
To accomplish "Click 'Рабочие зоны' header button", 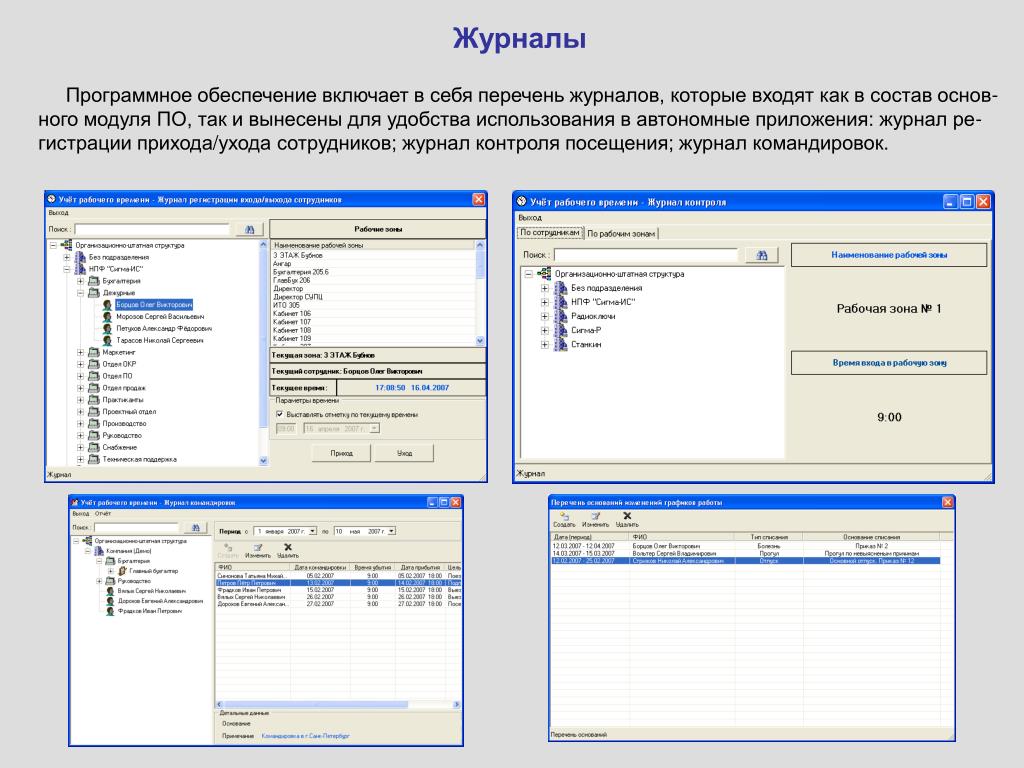I will 378,229.
